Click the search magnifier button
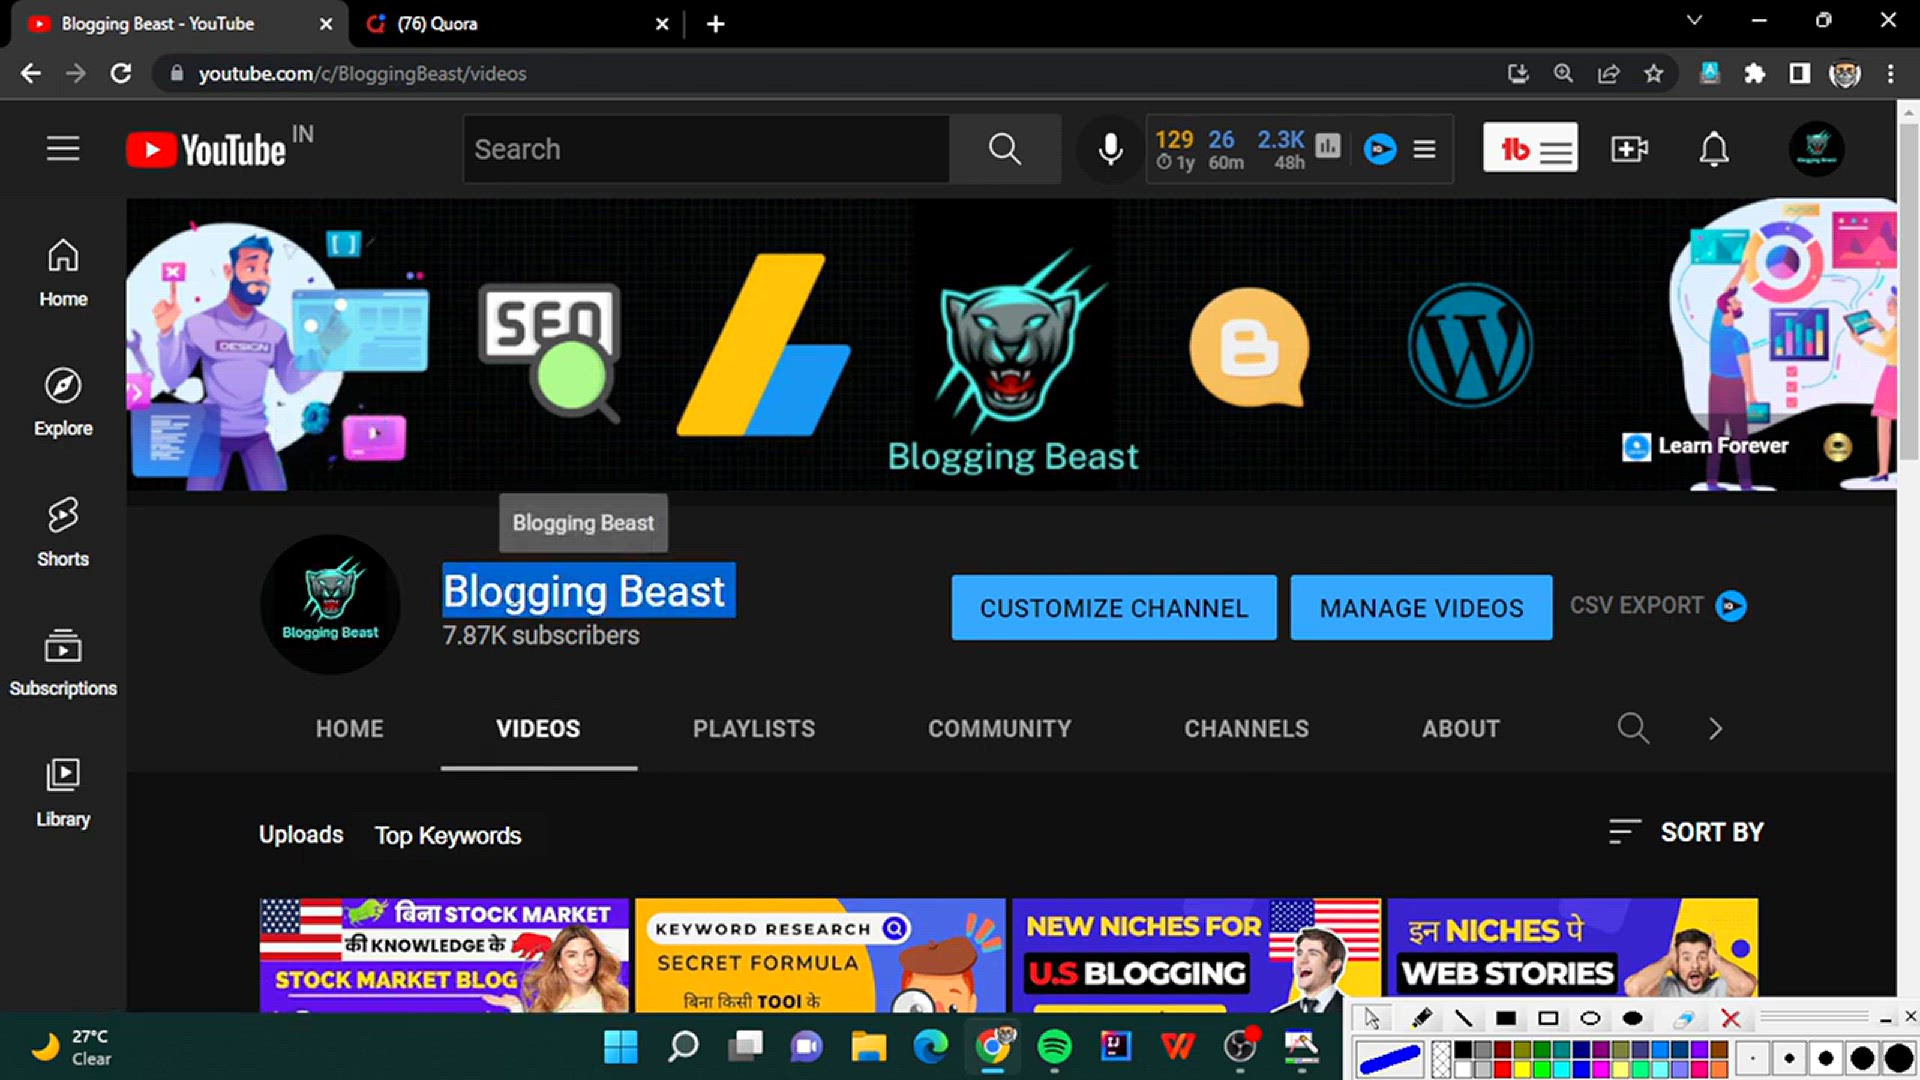1920x1080 pixels. [x=1004, y=149]
